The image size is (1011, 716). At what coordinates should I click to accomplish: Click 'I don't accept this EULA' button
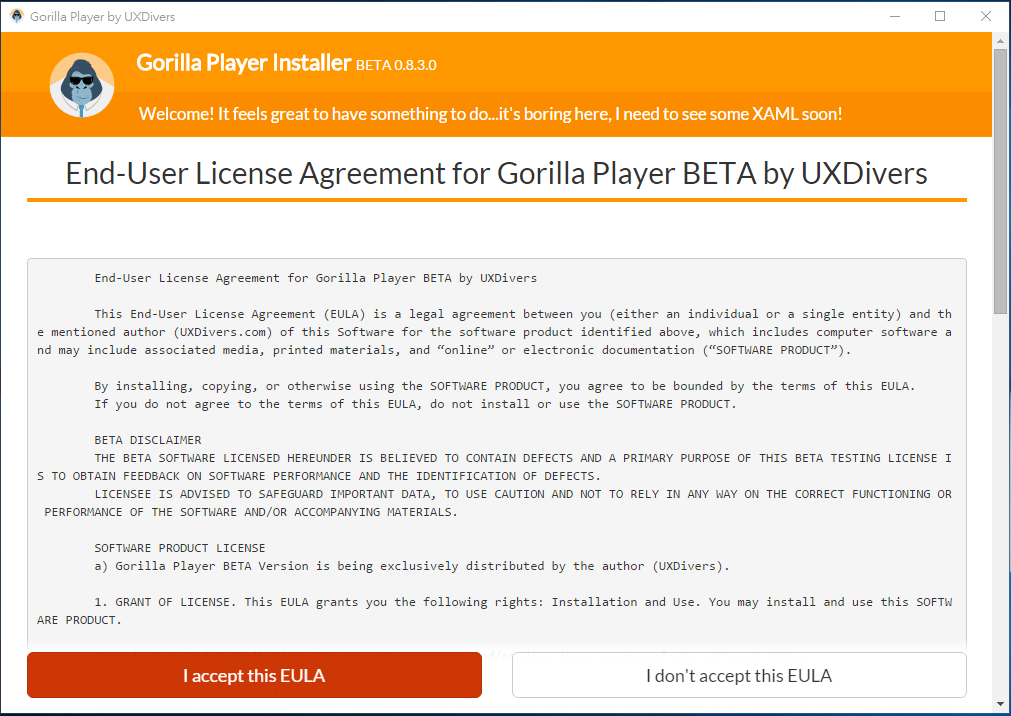pos(739,675)
